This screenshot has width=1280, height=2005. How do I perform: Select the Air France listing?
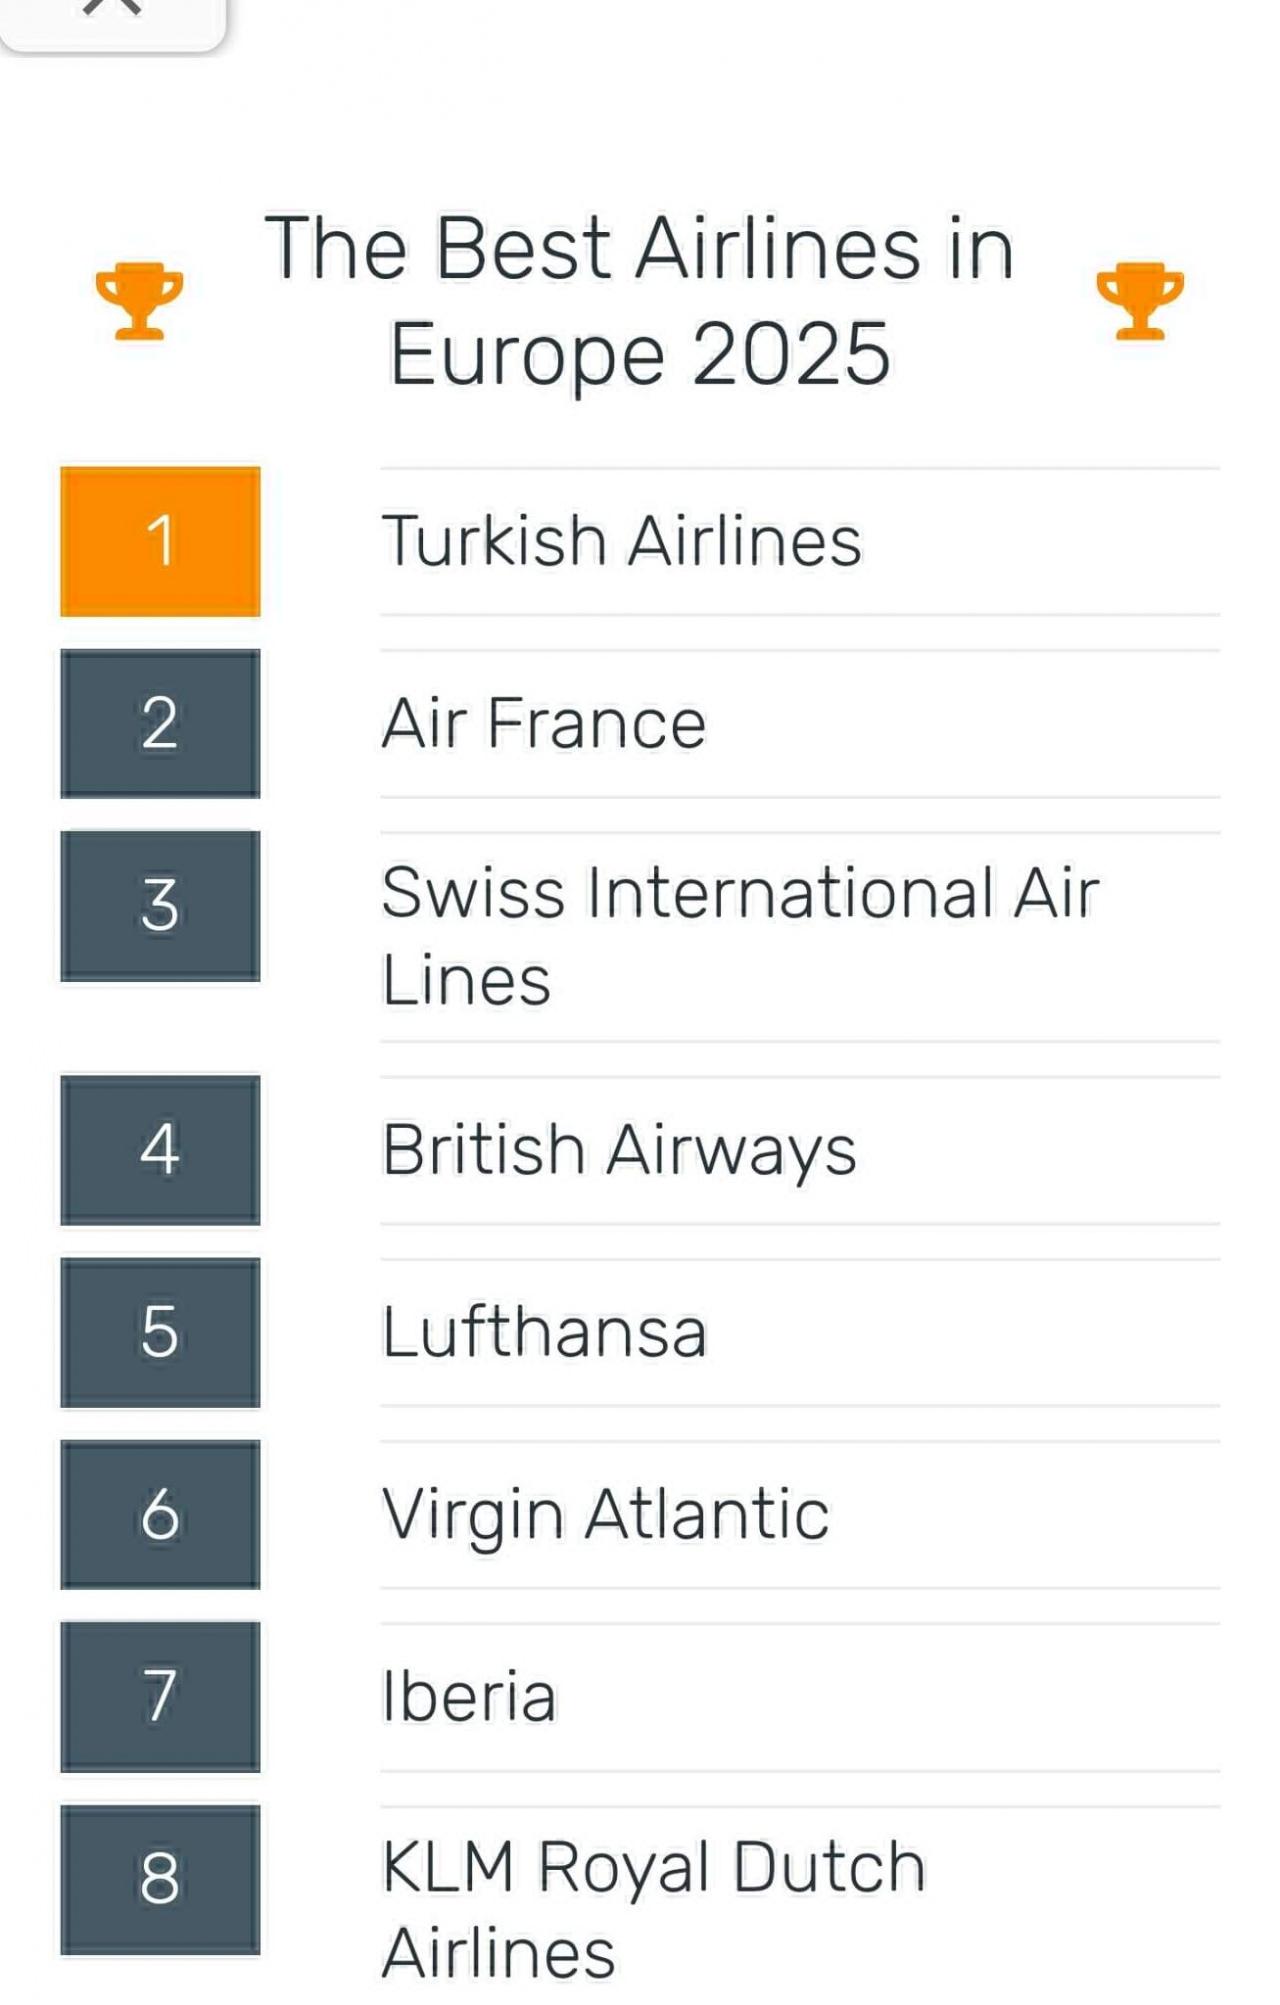point(544,723)
